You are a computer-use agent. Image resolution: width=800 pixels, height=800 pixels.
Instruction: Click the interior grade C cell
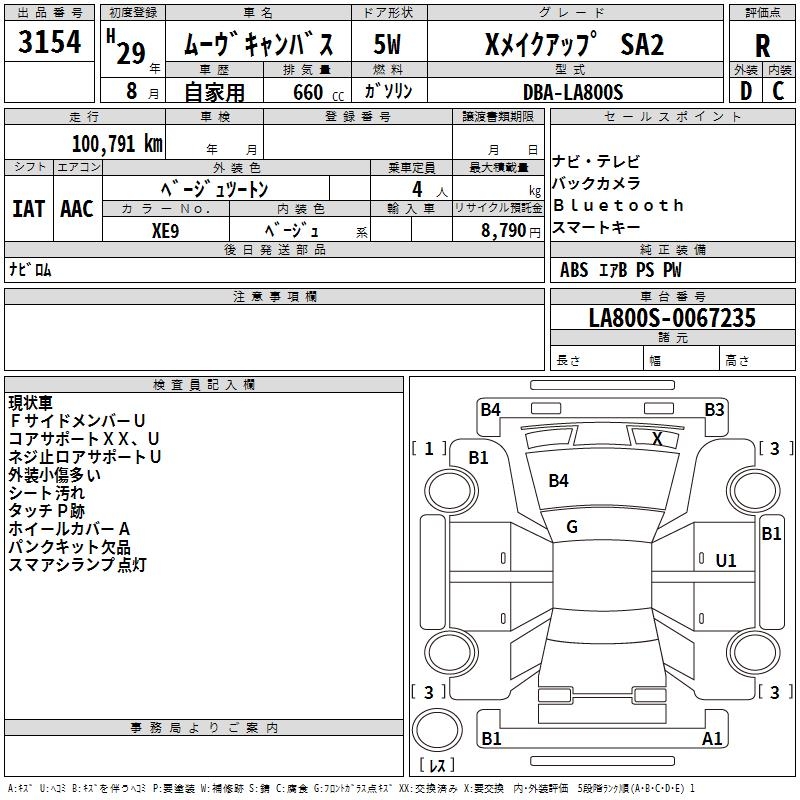click(779, 91)
